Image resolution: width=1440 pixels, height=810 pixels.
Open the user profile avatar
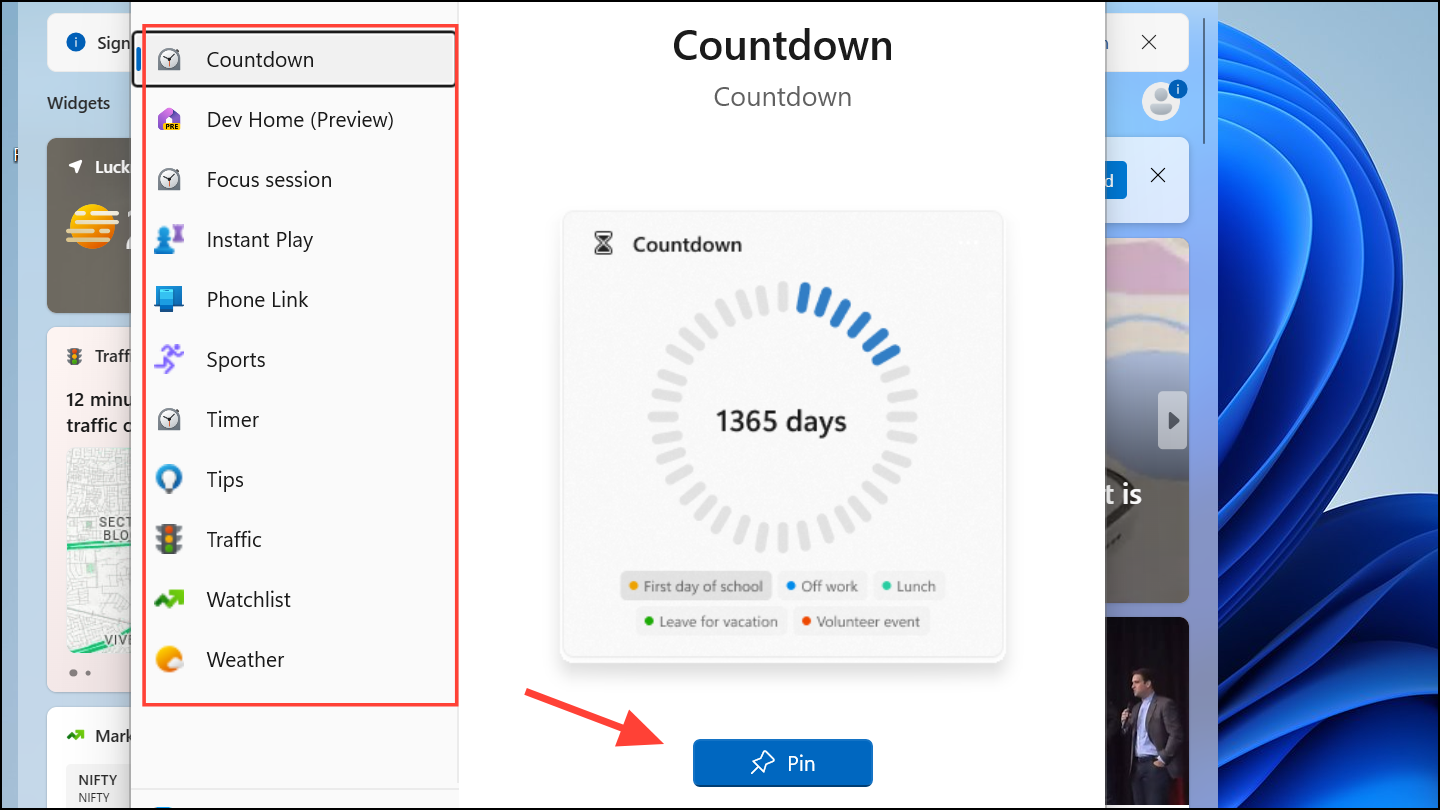[x=1161, y=101]
